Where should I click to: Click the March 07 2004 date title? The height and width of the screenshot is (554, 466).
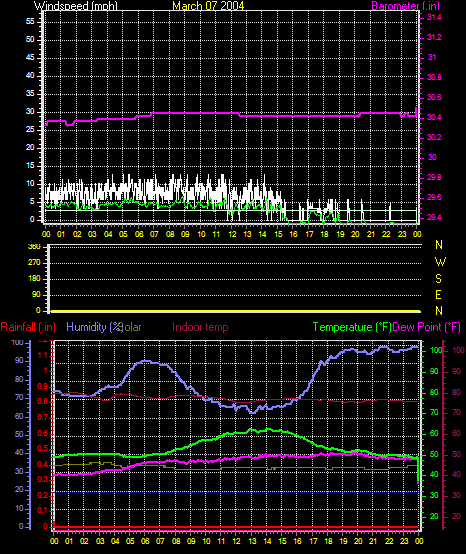[208, 6]
